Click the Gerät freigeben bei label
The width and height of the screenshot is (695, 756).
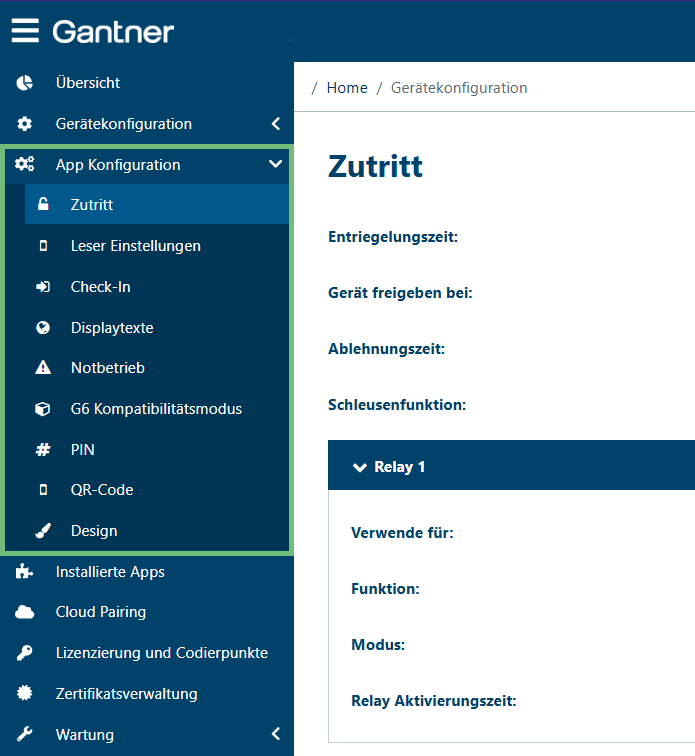pyautogui.click(x=400, y=293)
